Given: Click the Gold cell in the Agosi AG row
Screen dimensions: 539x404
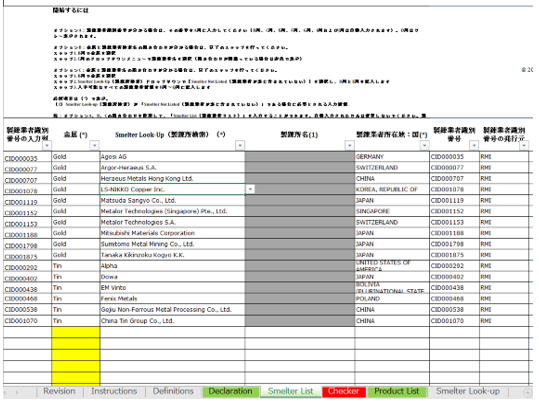Looking at the screenshot, I should pos(76,157).
